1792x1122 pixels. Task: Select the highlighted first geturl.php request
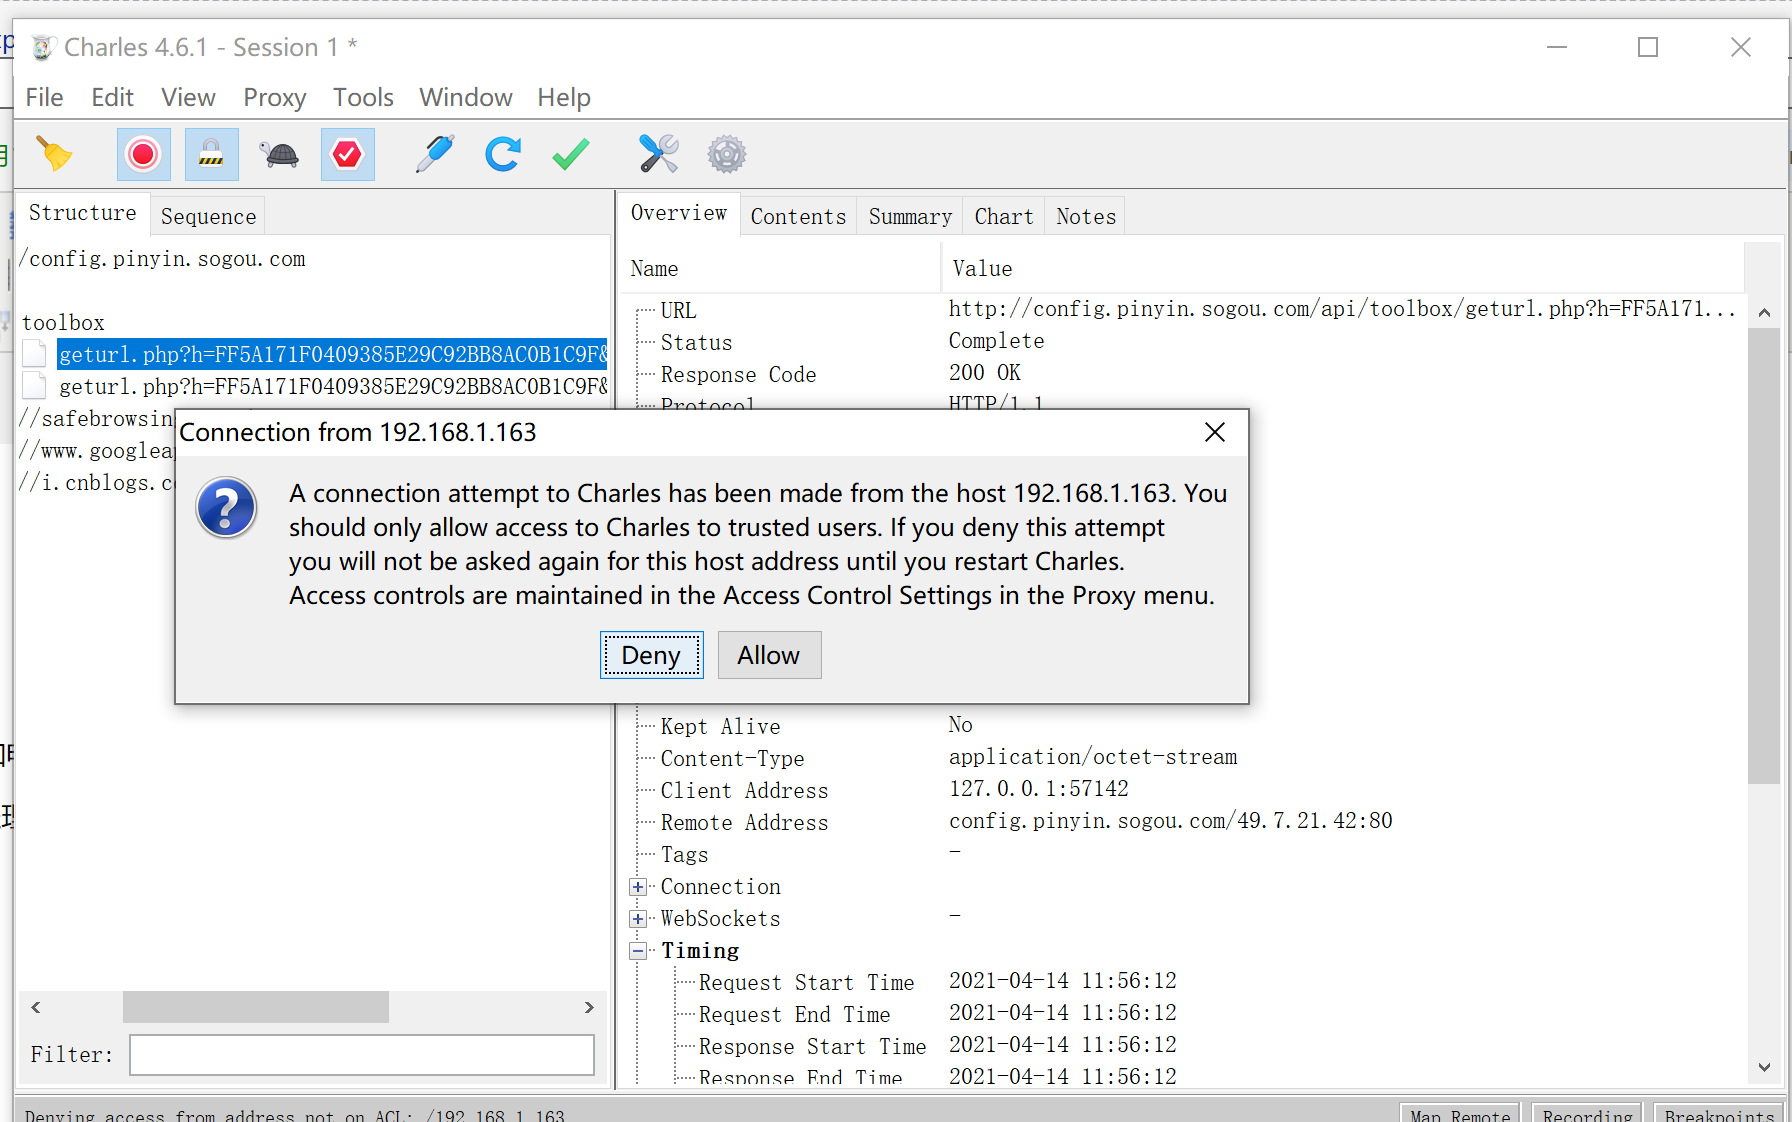coord(332,355)
